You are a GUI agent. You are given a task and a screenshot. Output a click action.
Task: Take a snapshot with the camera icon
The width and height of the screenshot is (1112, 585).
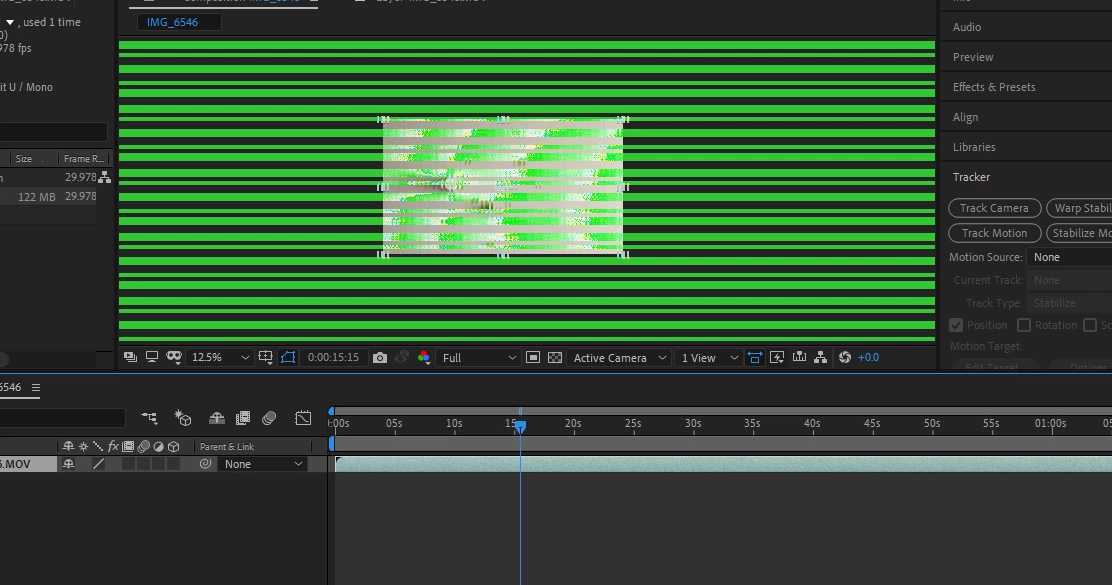[x=380, y=357]
